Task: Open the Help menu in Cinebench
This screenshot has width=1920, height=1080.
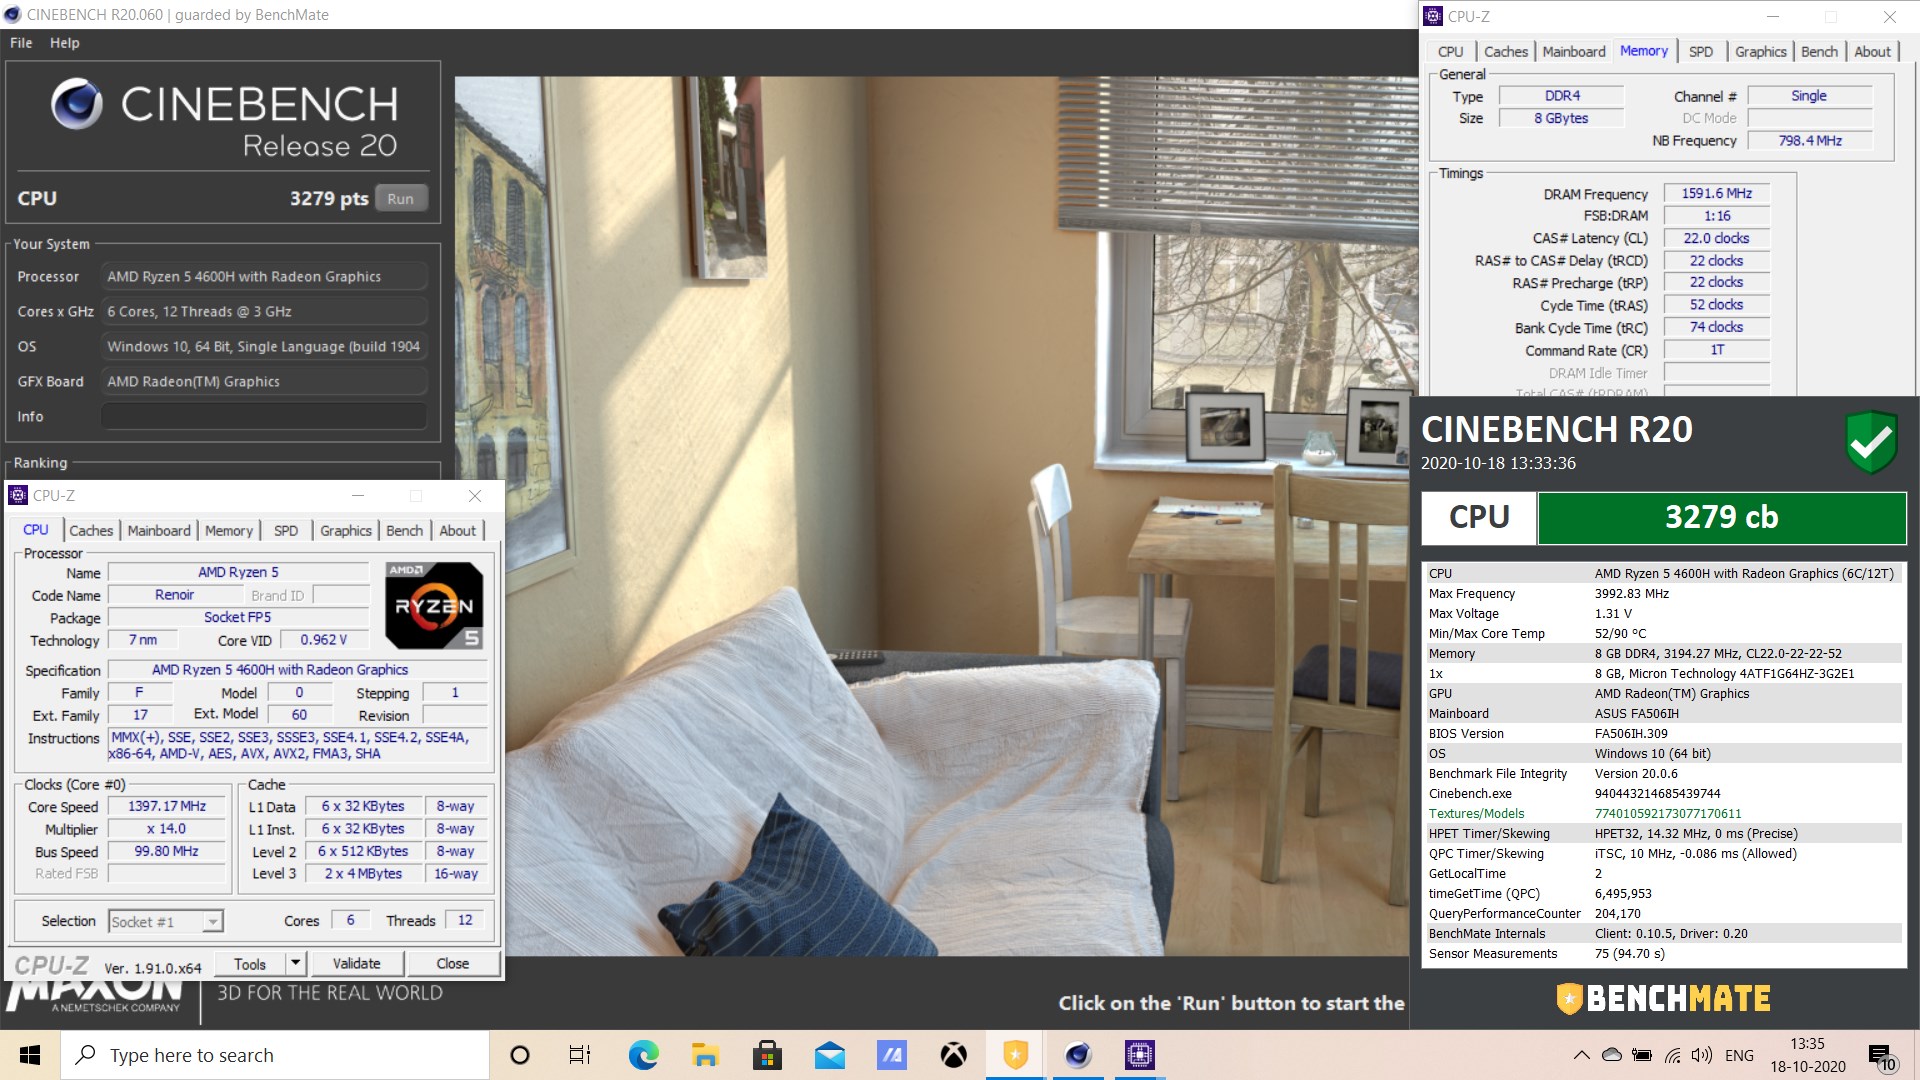Action: (x=65, y=43)
